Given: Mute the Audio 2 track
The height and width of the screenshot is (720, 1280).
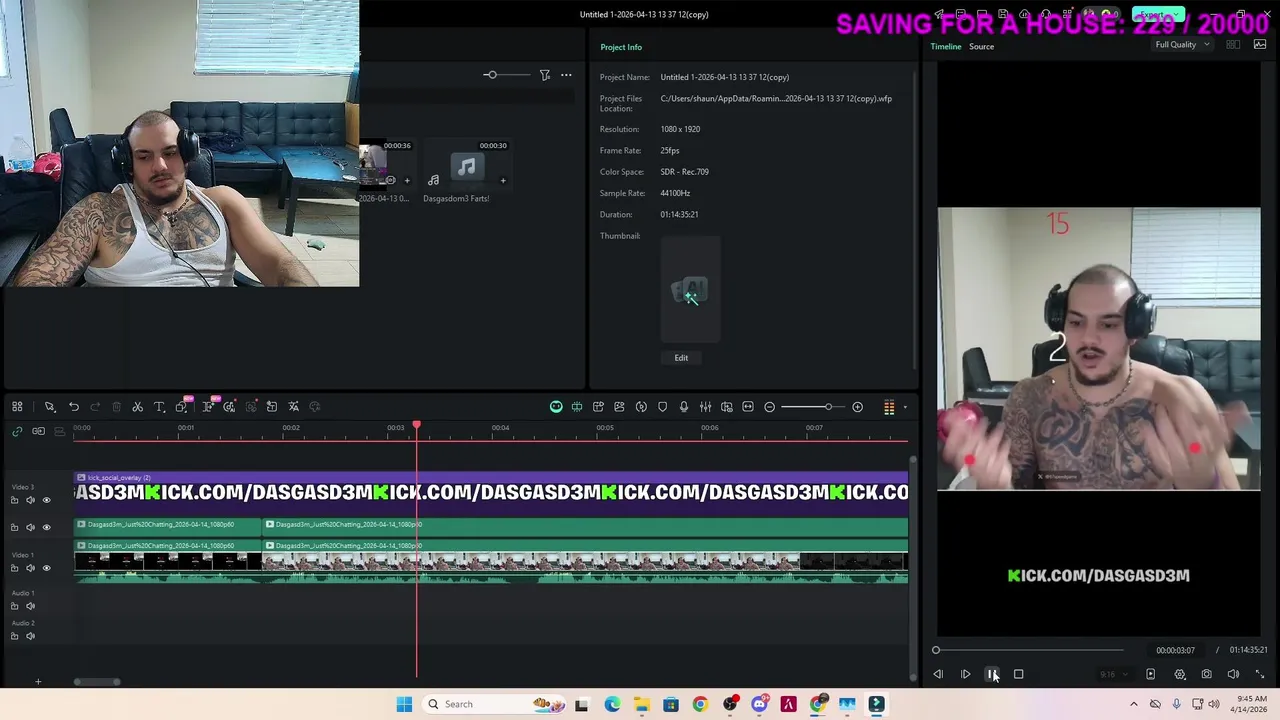Looking at the screenshot, I should pos(30,636).
